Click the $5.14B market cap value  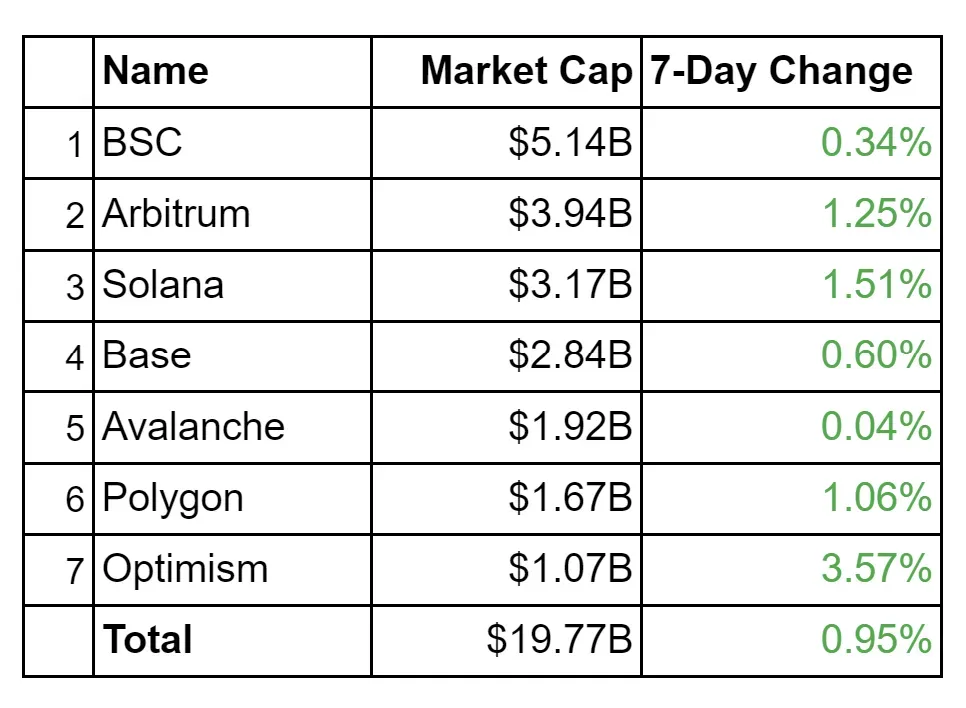(570, 143)
